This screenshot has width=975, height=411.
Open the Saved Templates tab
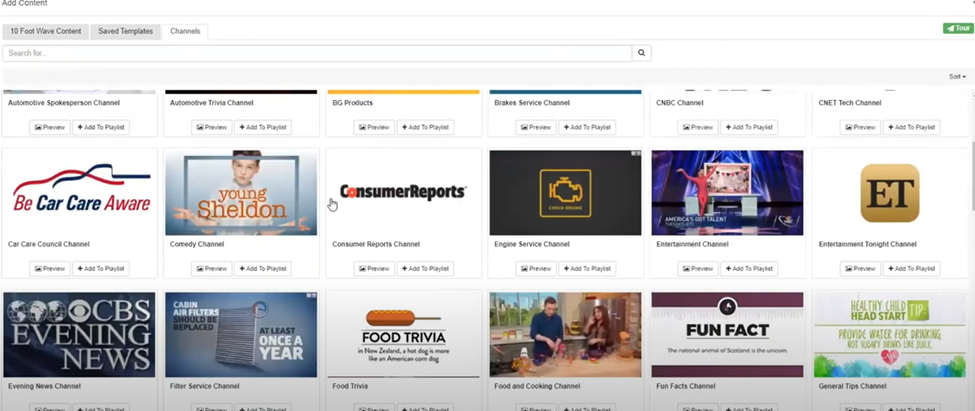point(125,31)
